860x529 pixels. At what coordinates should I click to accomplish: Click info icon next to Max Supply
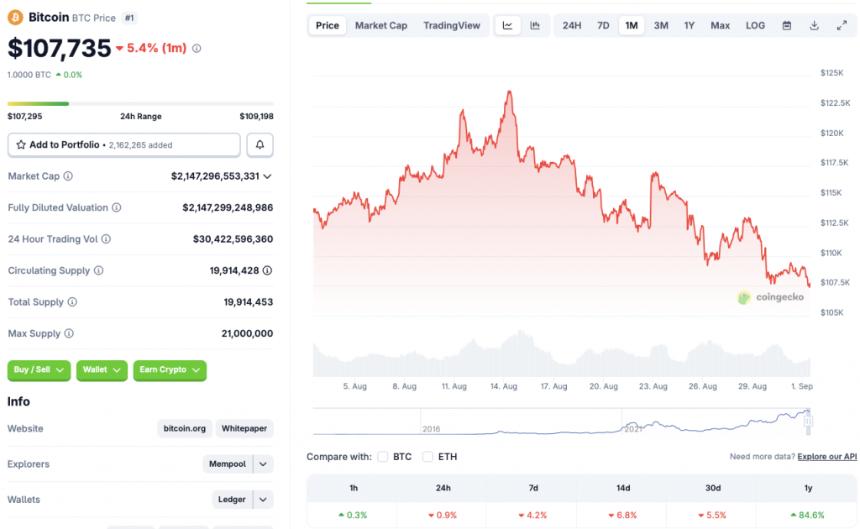(68, 333)
